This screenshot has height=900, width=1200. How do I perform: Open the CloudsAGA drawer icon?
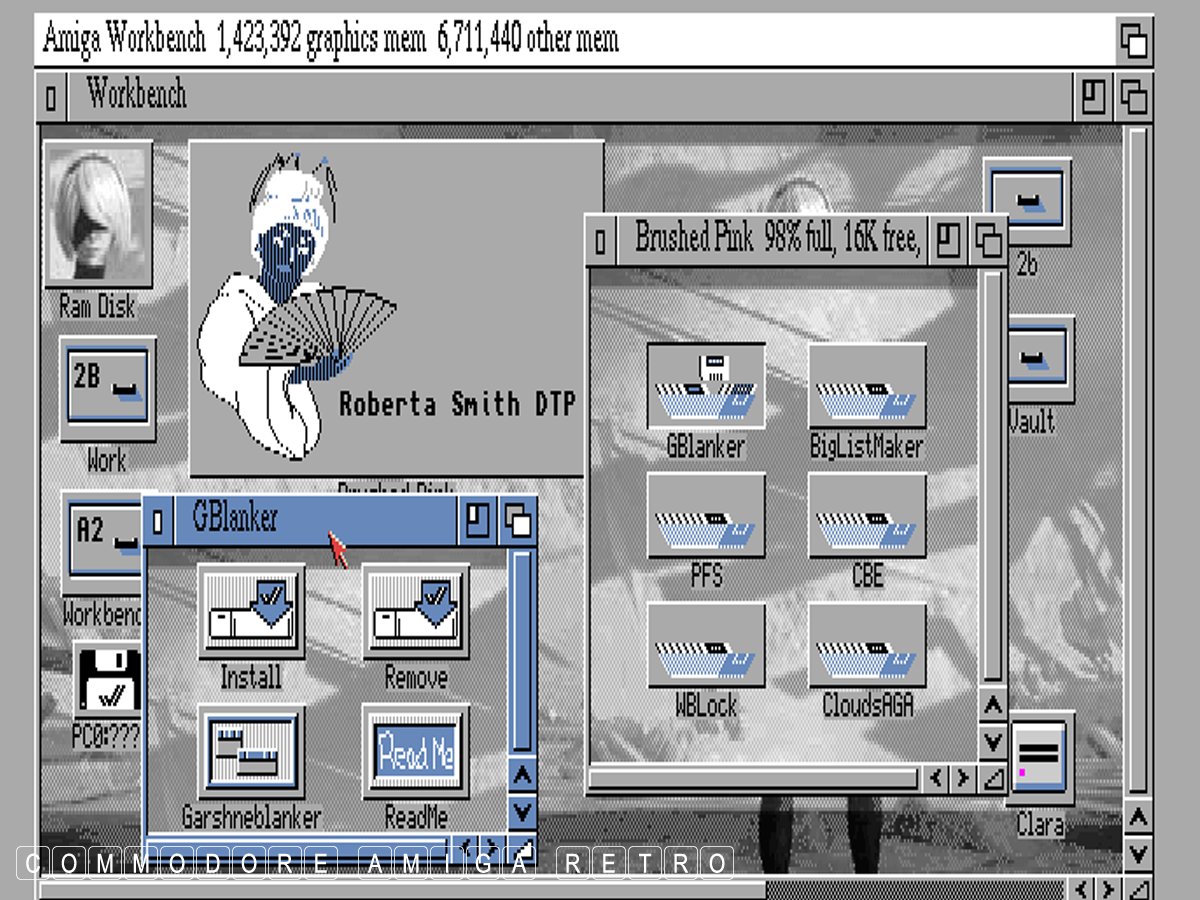(x=866, y=646)
